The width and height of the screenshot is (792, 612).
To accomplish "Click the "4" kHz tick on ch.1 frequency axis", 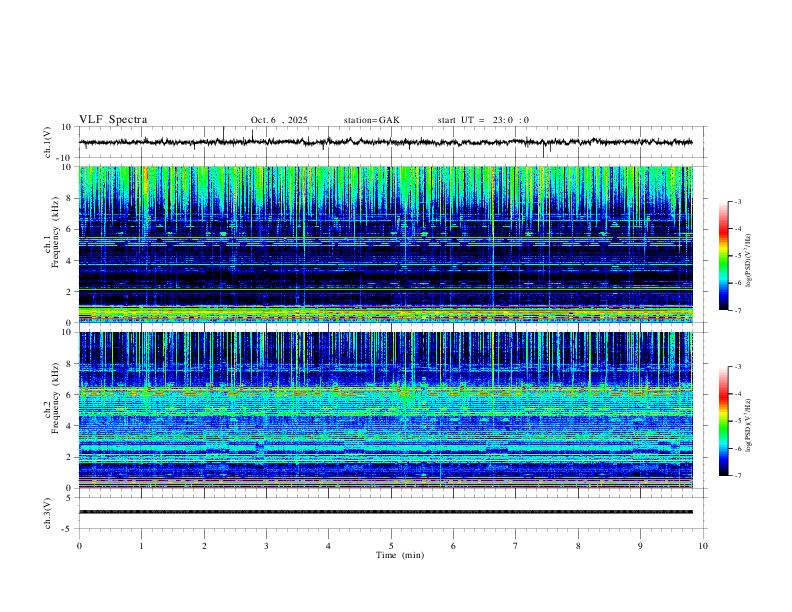I will 69,261.
